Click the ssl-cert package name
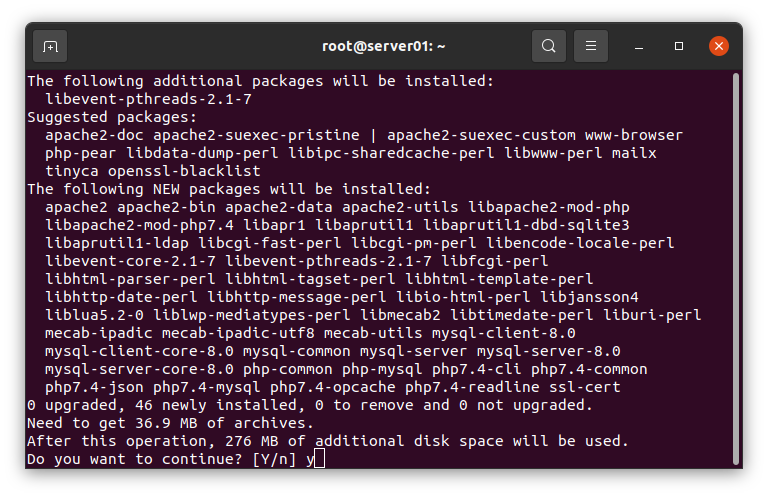768x497 pixels. coord(585,387)
